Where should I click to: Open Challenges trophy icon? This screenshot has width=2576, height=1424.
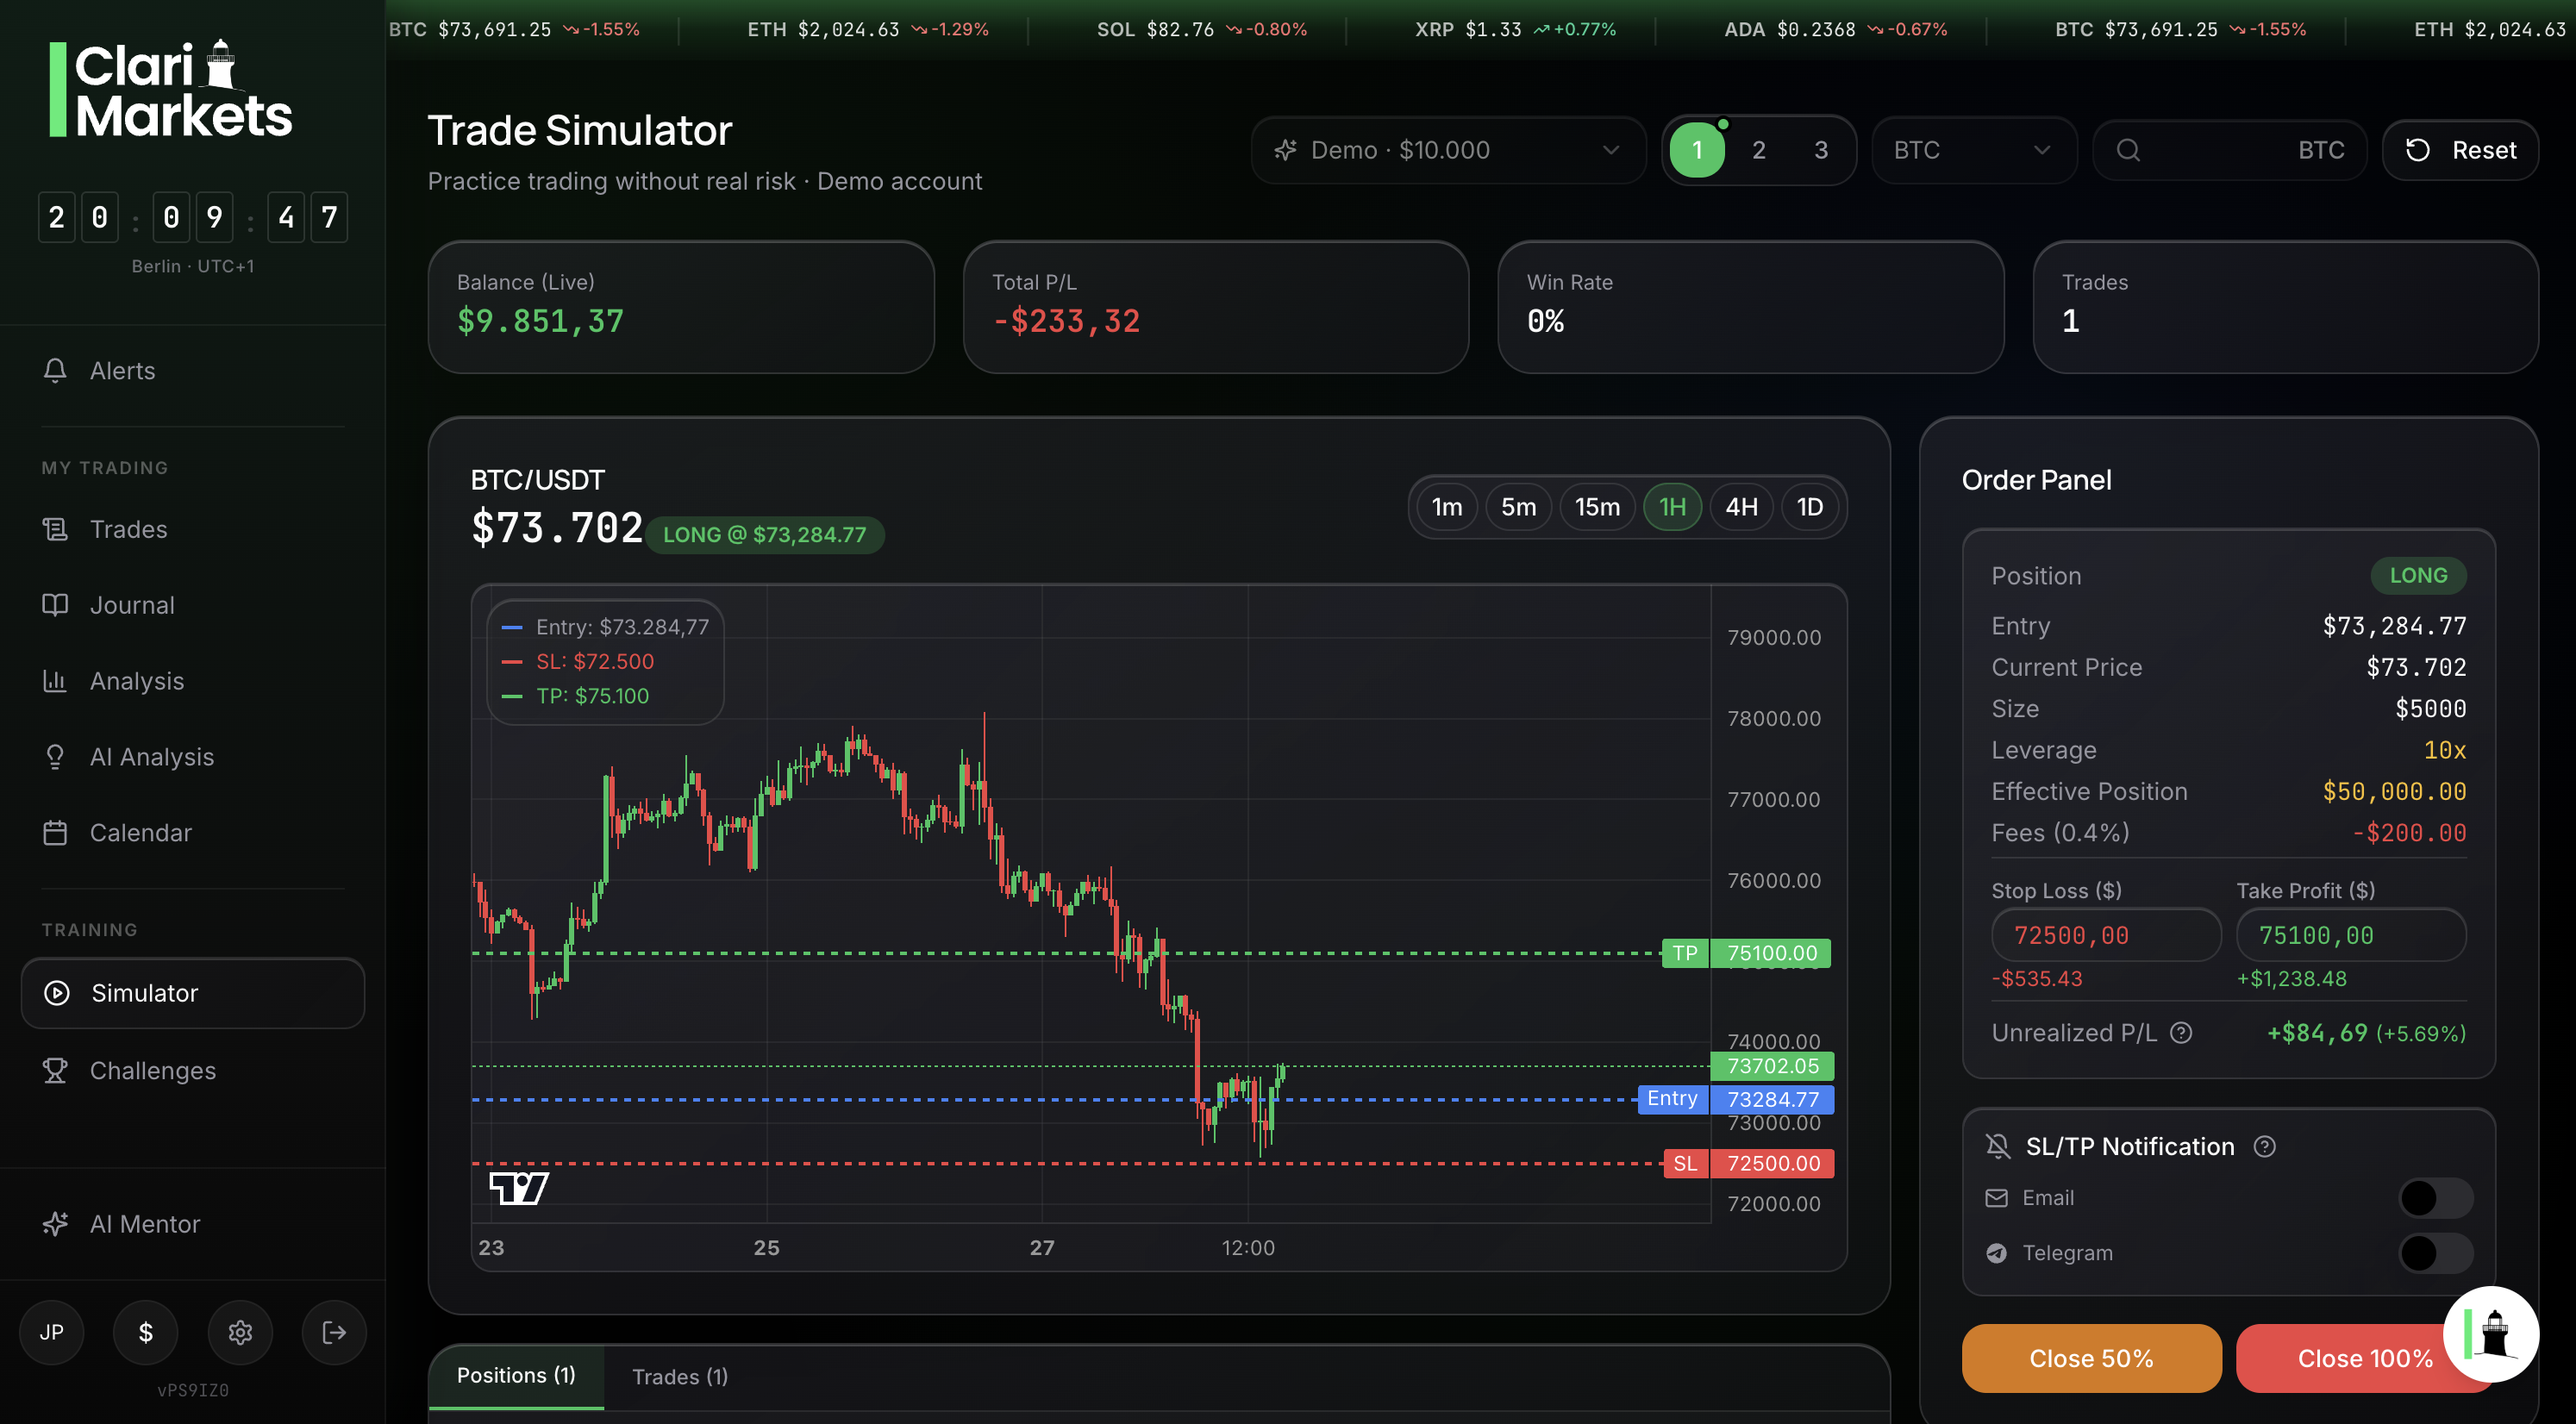55,1071
